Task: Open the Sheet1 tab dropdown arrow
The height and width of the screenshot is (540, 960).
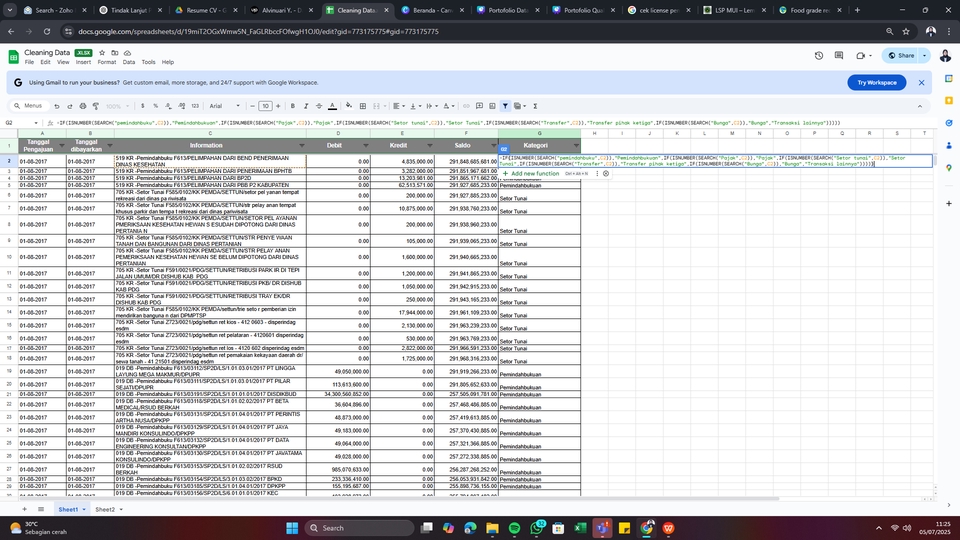Action: pos(84,509)
